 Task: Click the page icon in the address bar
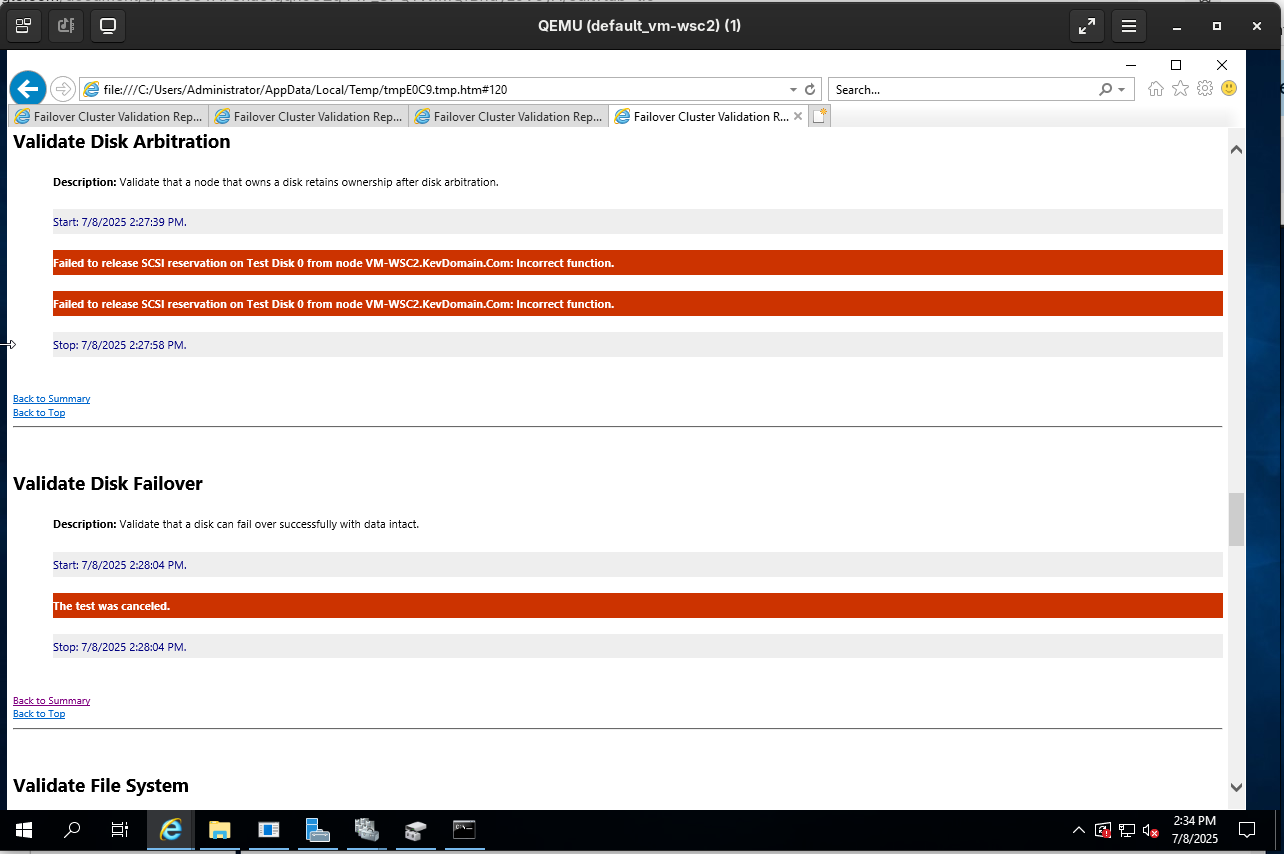(x=92, y=89)
